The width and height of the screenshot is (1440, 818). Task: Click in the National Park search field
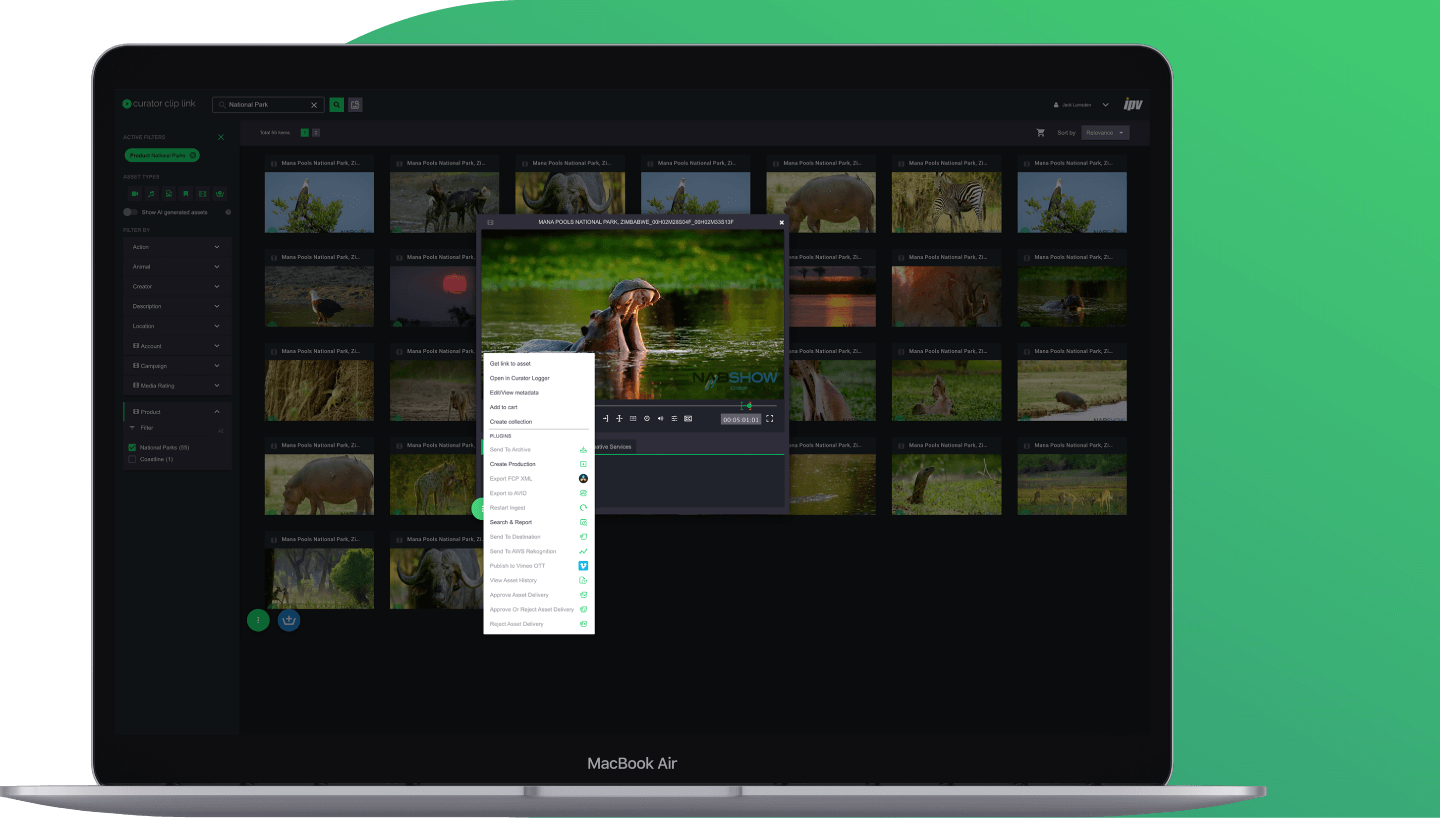click(x=266, y=104)
